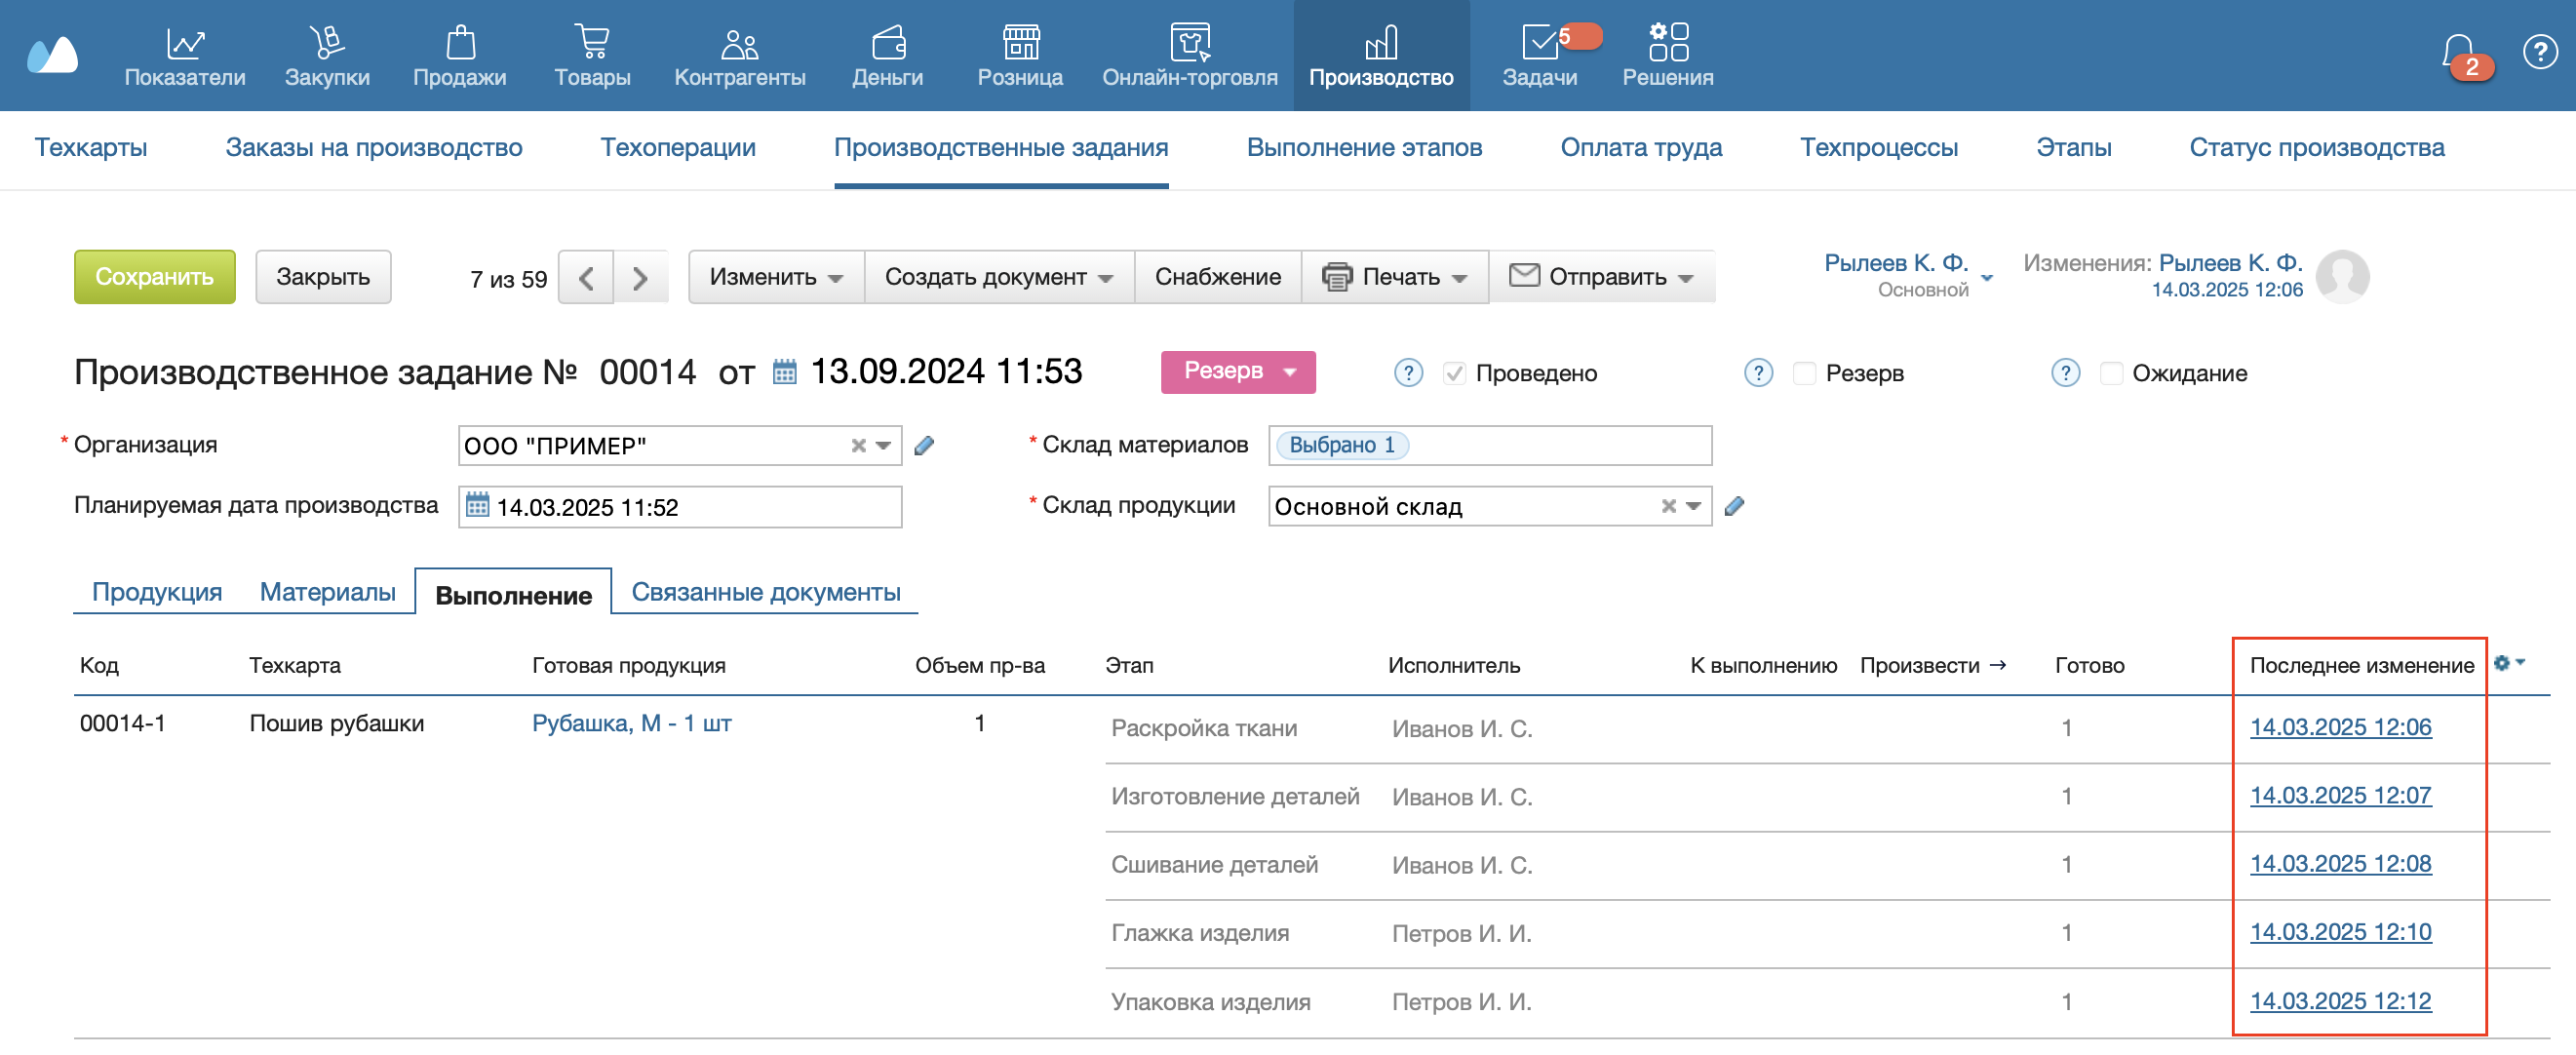Open the Связанные документы tab
Screen dimensions: 2576x1055
tap(766, 592)
